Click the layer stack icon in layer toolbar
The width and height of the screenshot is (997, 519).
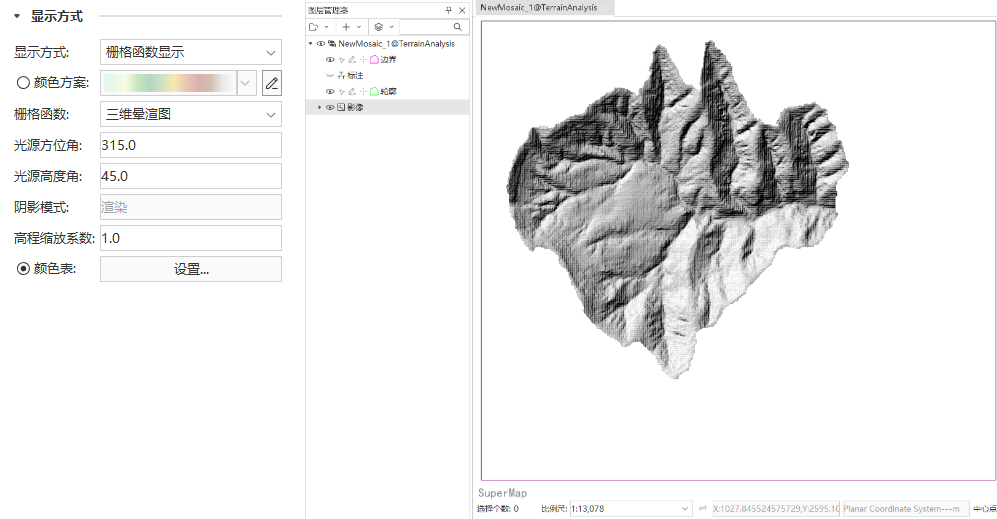pos(378,27)
